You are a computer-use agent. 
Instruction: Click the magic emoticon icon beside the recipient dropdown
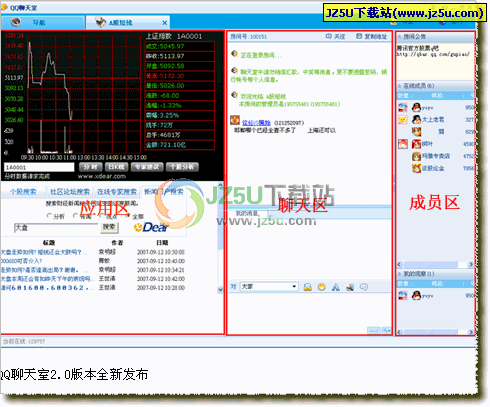(308, 287)
